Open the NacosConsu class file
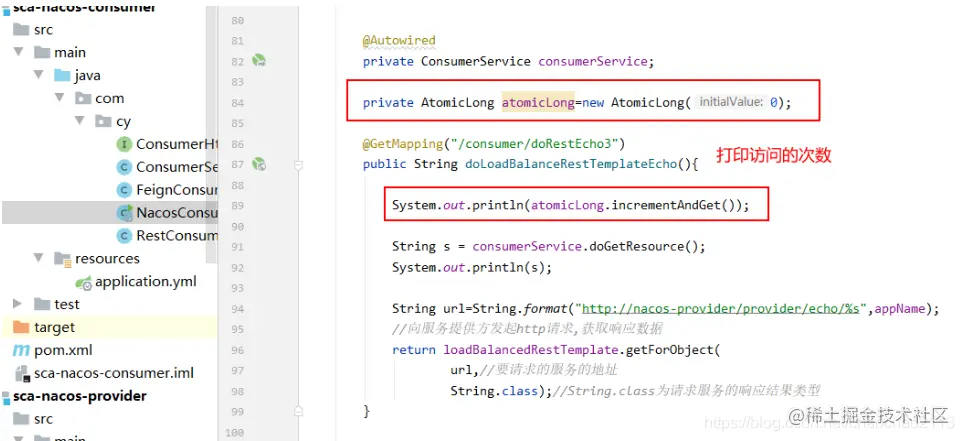This screenshot has width=964, height=441. 177,213
